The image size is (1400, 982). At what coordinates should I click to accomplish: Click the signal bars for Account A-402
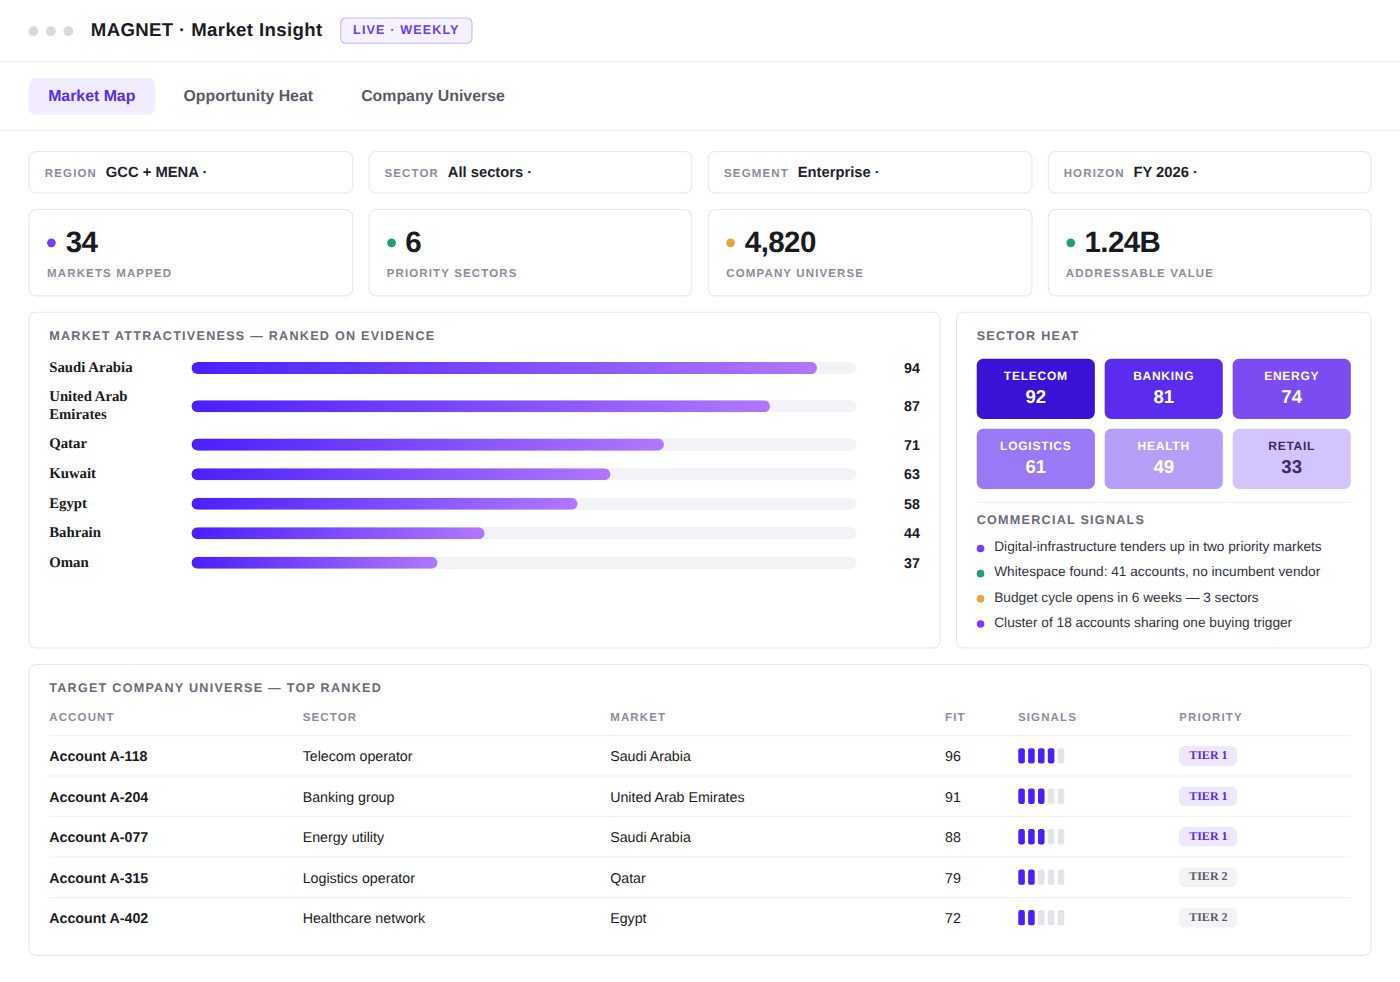coord(1041,917)
